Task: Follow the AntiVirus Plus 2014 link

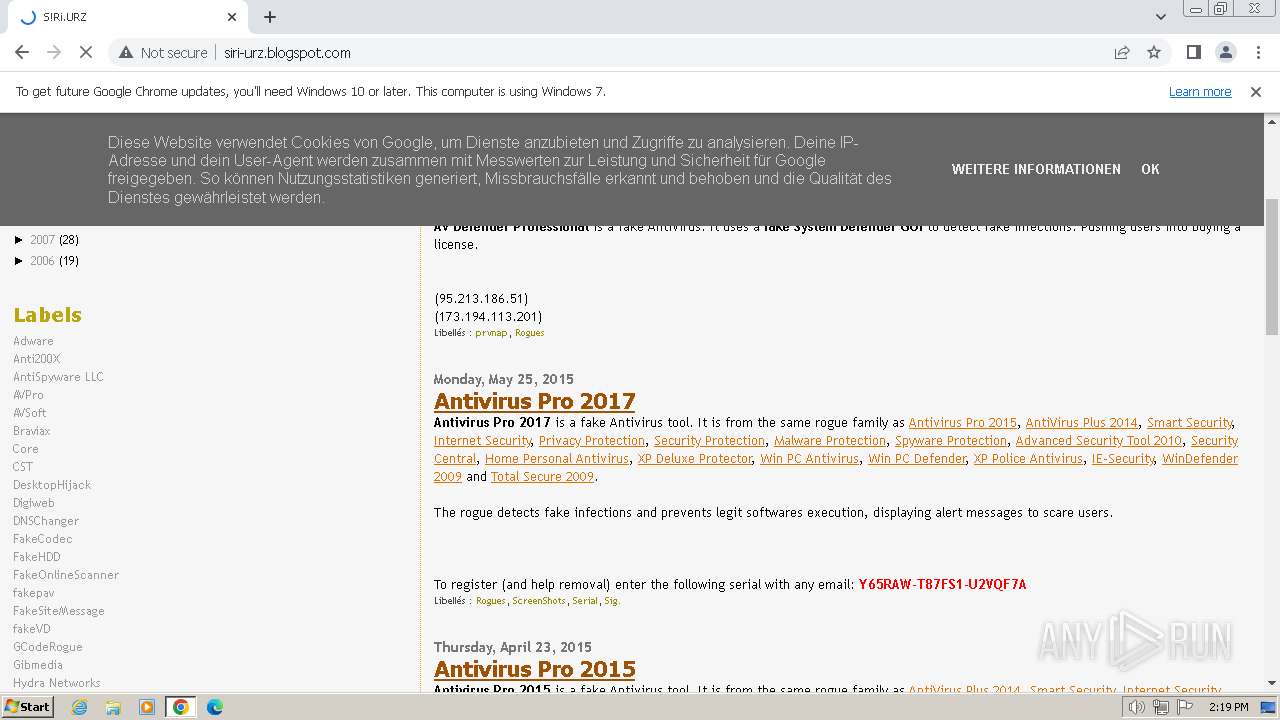Action: (1081, 423)
